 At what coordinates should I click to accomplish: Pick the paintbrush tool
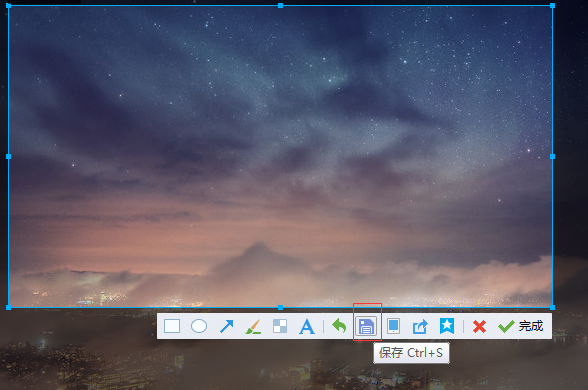tap(253, 326)
